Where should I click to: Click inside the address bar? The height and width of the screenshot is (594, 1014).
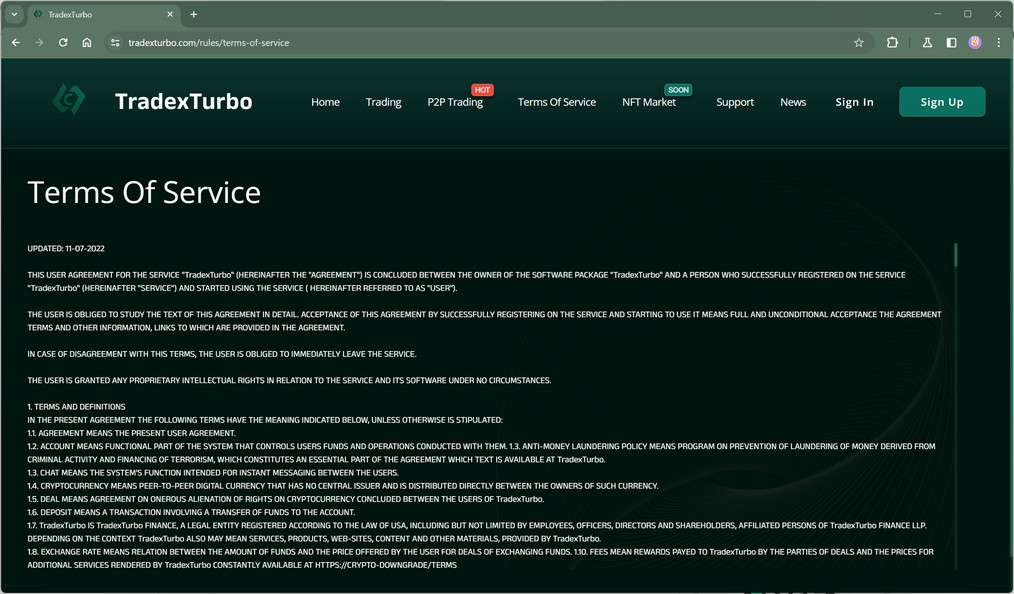(x=300, y=43)
